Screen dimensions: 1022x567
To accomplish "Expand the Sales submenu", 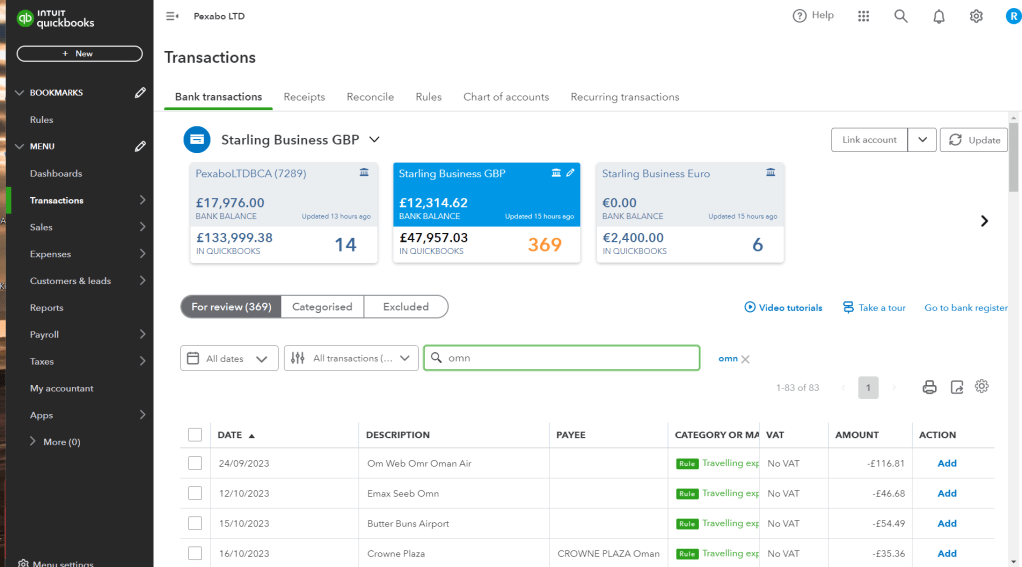I will tap(142, 227).
